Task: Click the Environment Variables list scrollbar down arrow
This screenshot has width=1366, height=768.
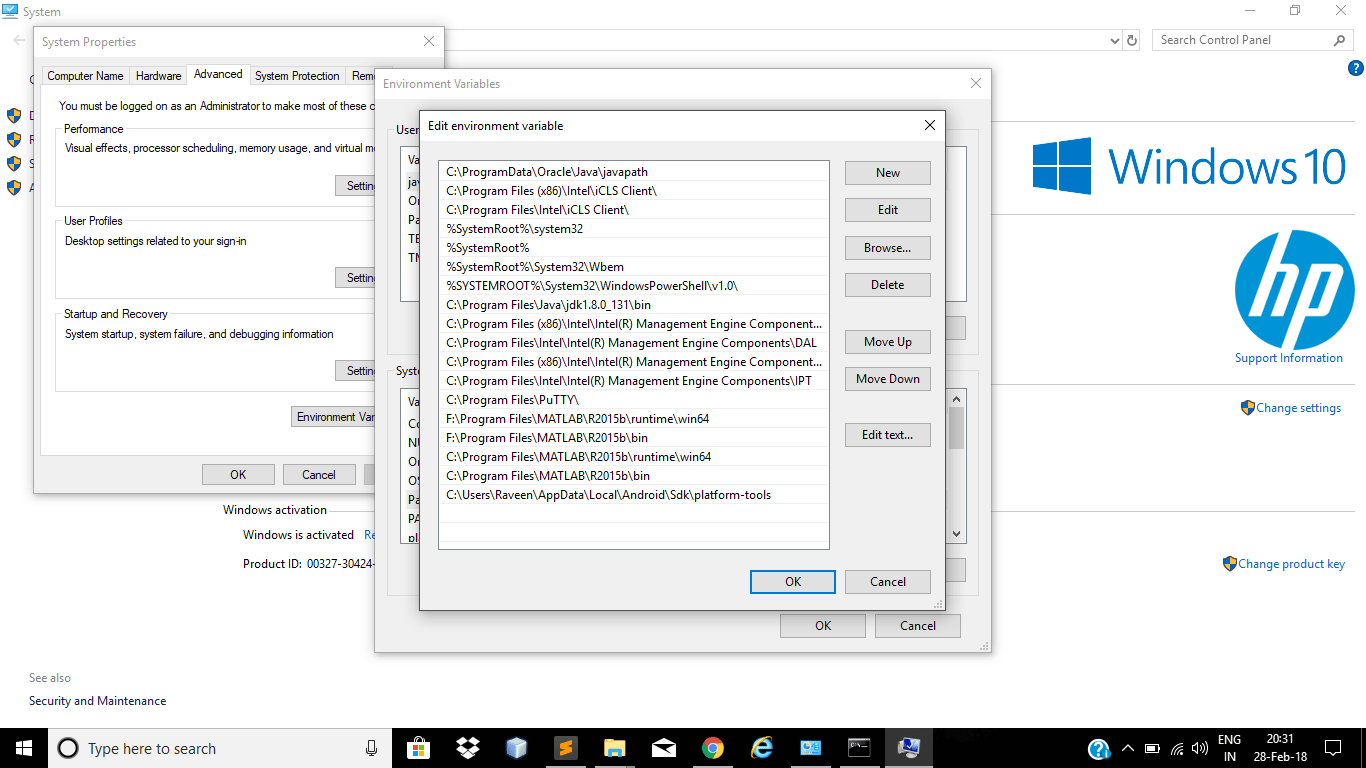Action: click(957, 535)
